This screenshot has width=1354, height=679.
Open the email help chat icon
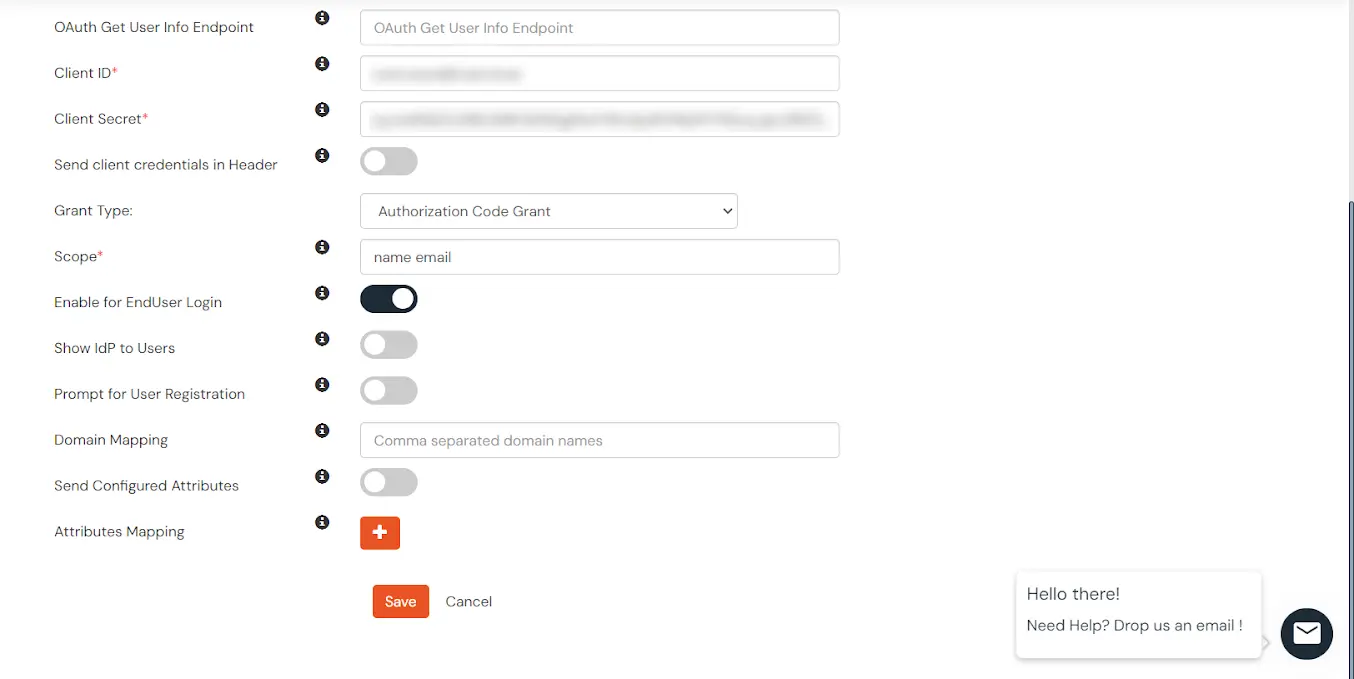[x=1306, y=633]
